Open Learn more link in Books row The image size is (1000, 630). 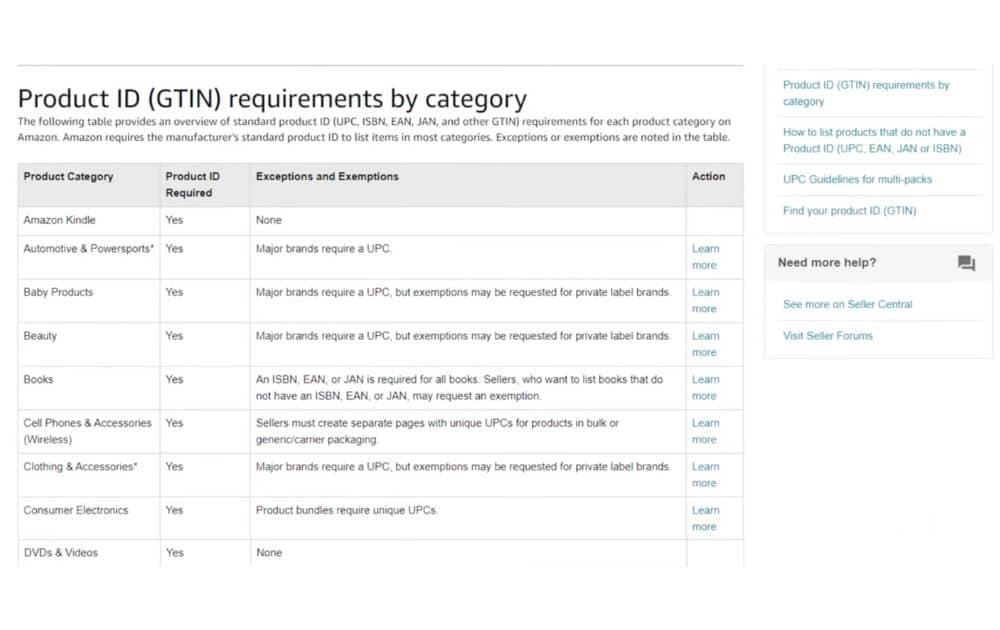(x=705, y=388)
